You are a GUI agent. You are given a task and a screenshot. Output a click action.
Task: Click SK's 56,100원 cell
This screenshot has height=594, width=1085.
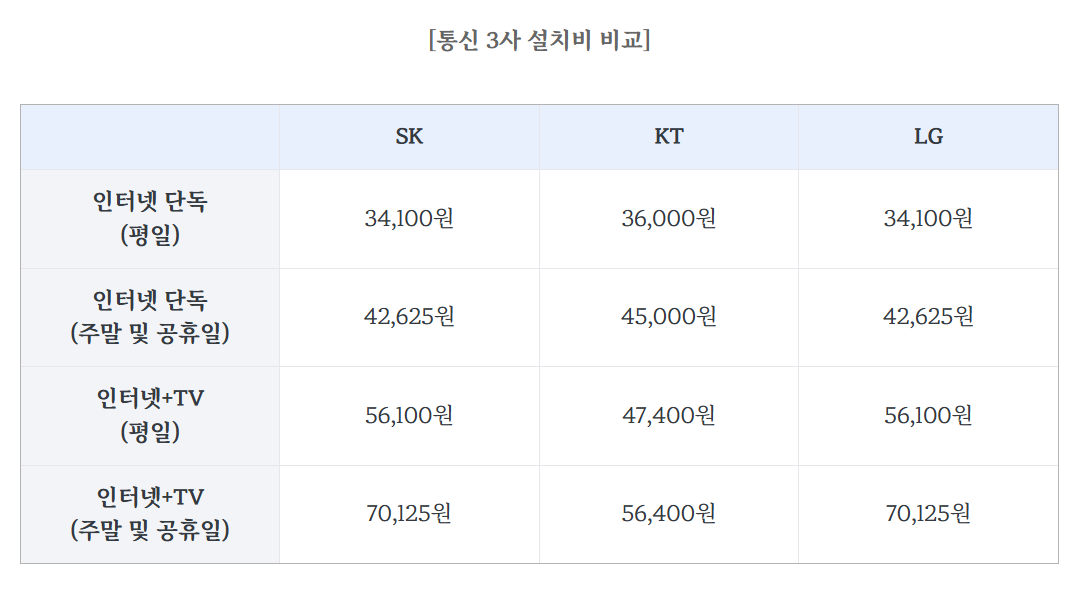[409, 415]
